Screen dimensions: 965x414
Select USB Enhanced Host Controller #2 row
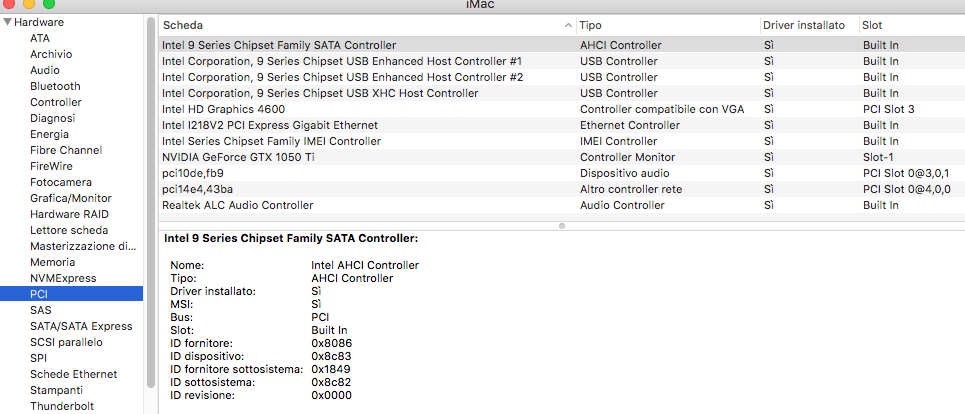click(561, 77)
